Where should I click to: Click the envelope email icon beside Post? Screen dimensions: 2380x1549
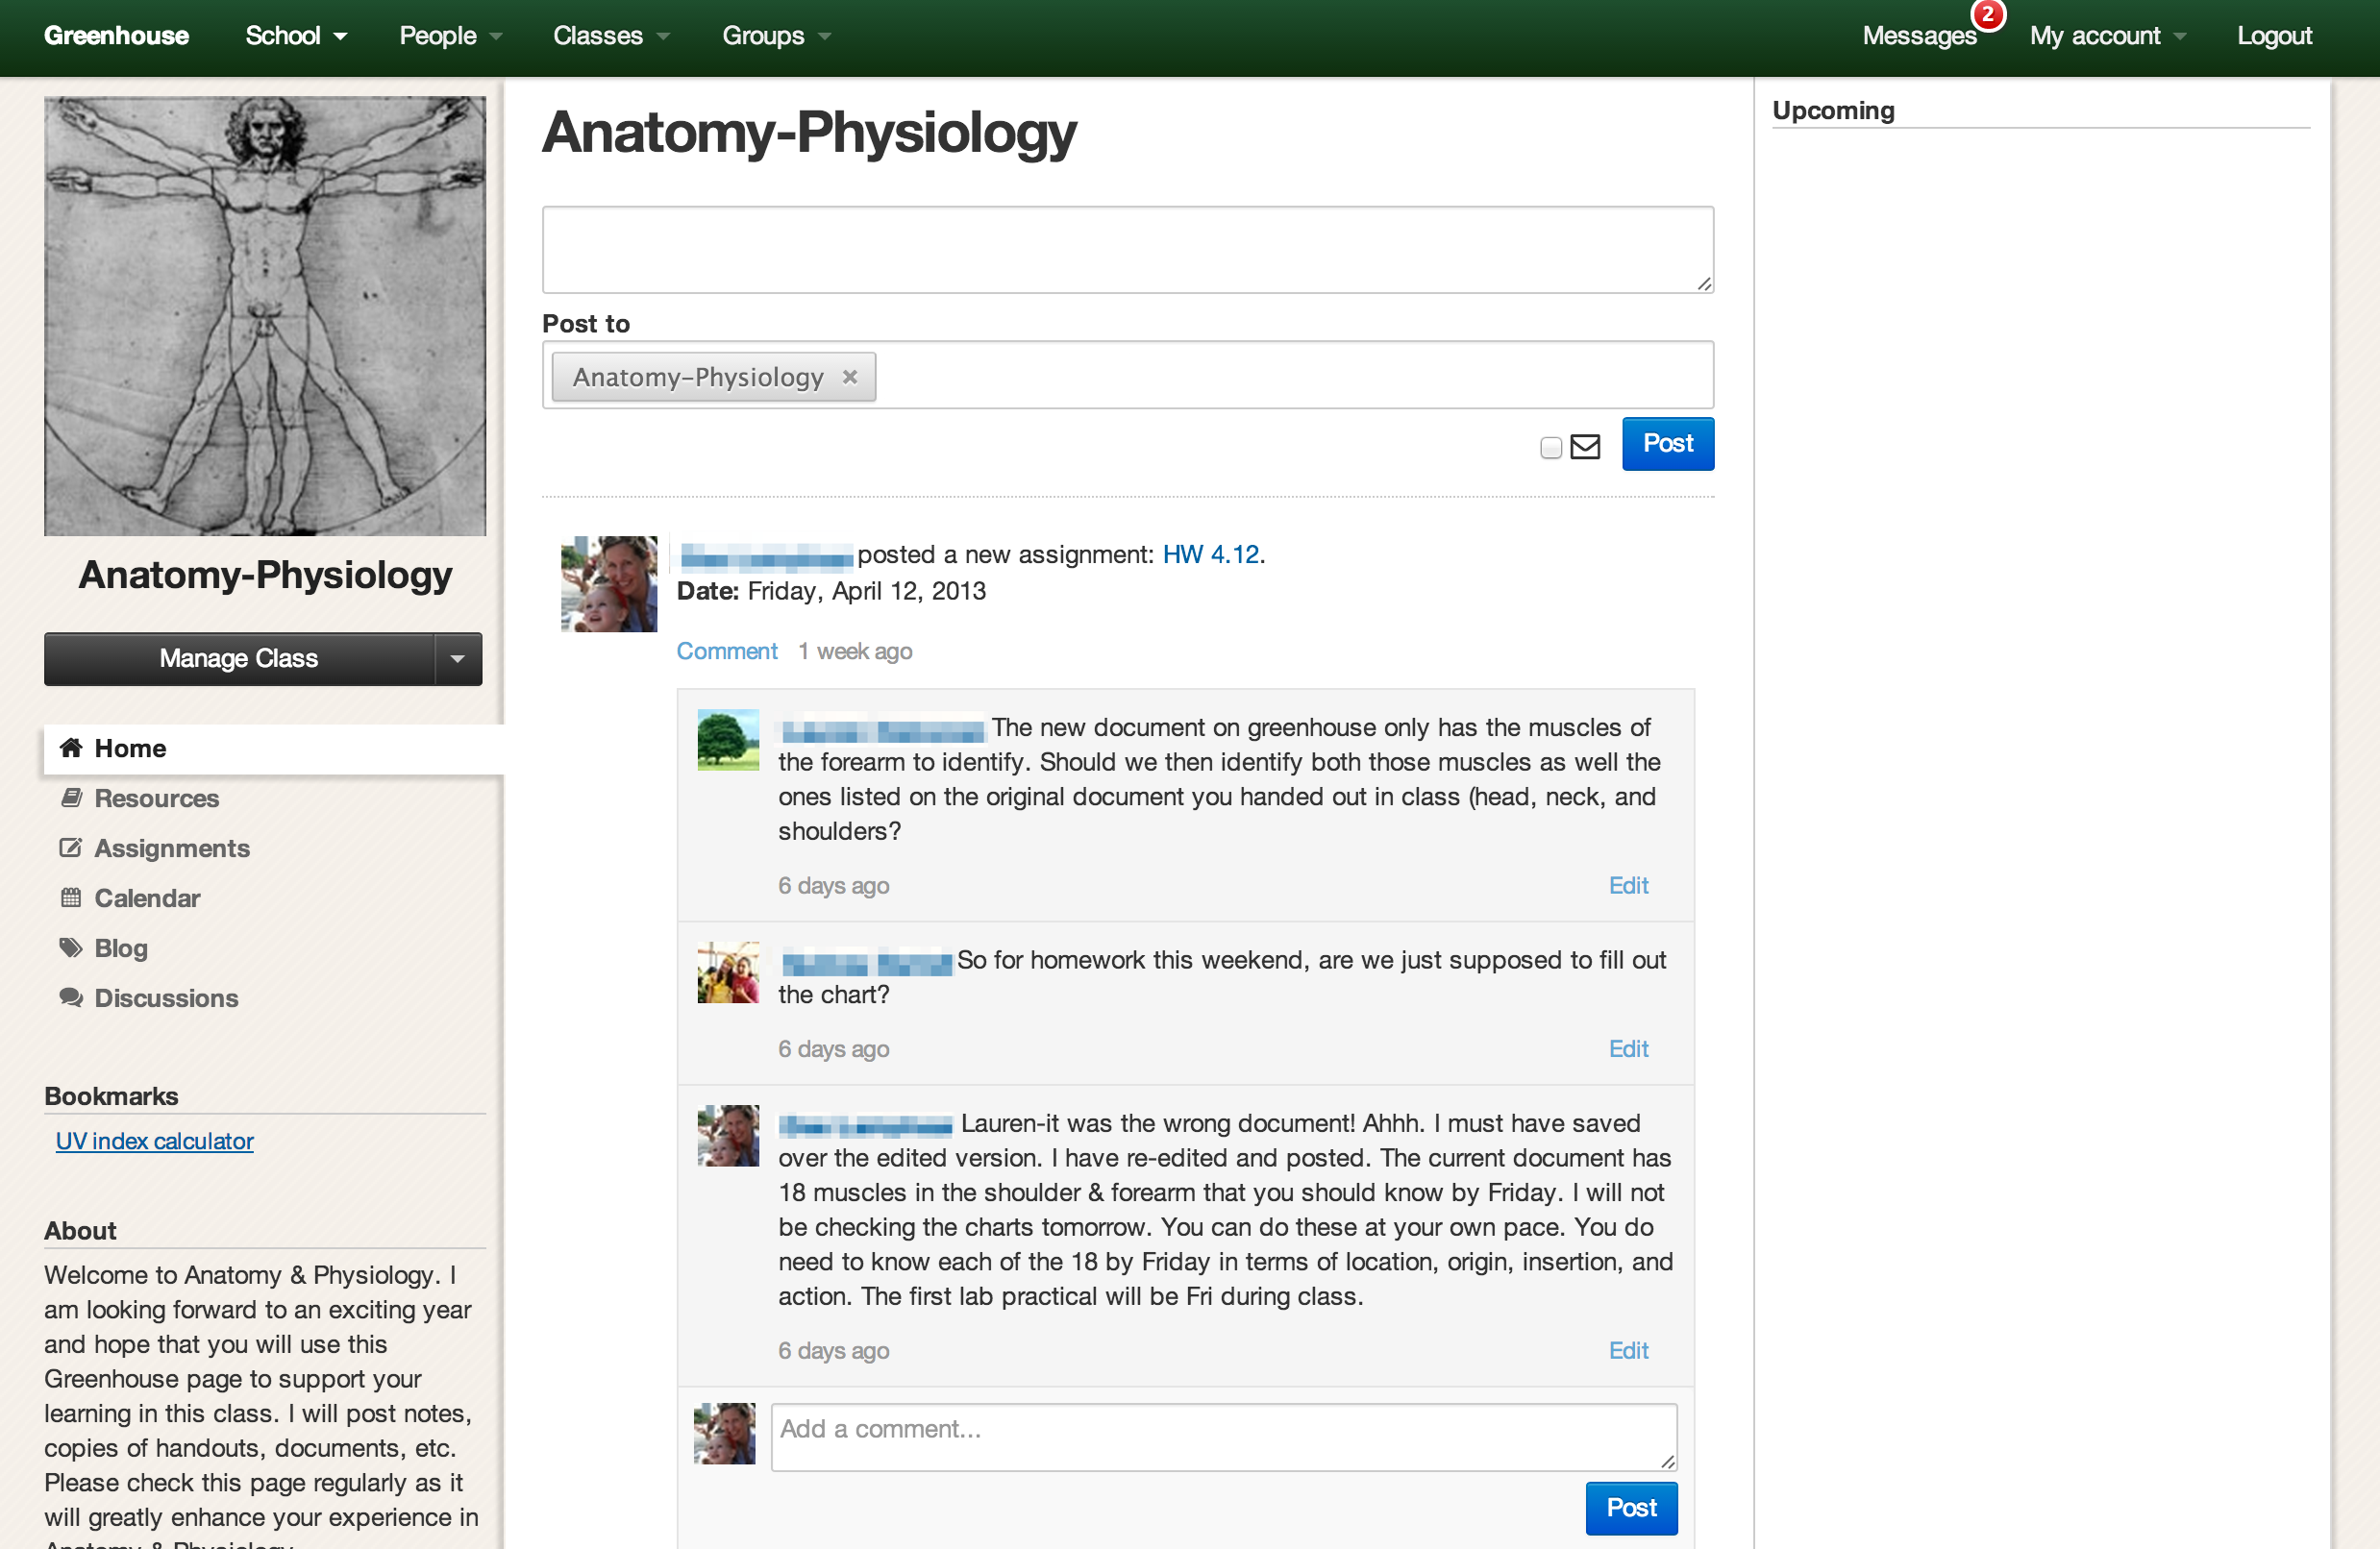tap(1585, 446)
